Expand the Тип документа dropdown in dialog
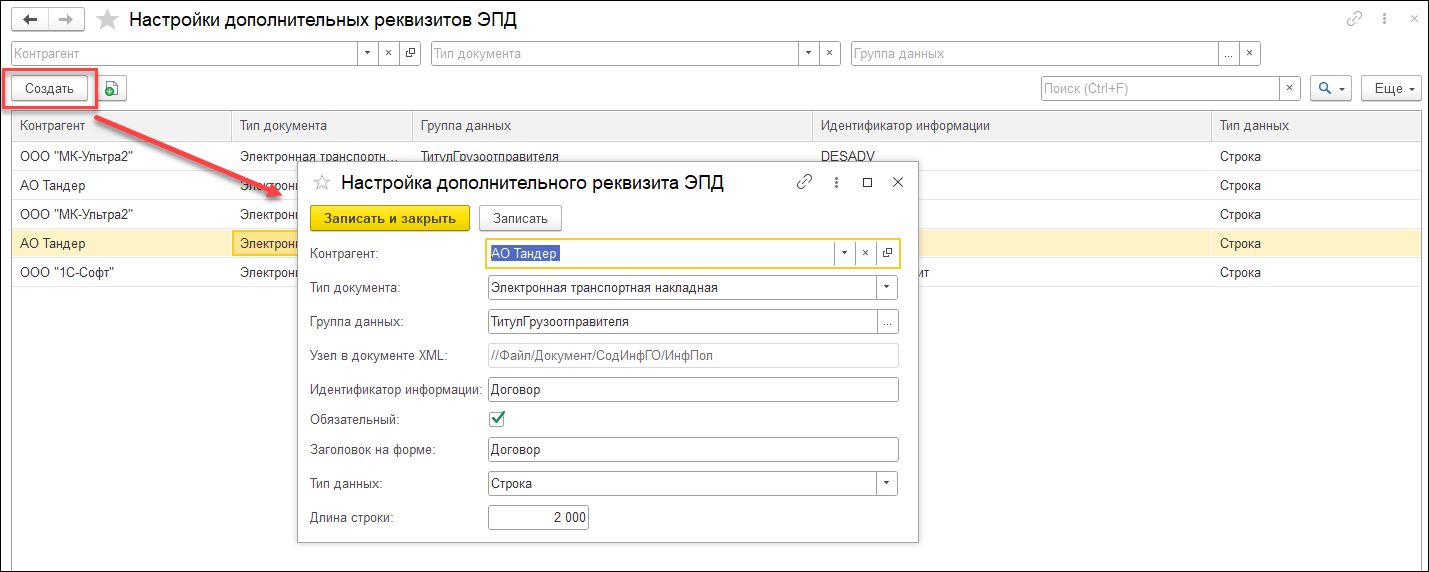Viewport: 1429px width, 572px height. [887, 288]
